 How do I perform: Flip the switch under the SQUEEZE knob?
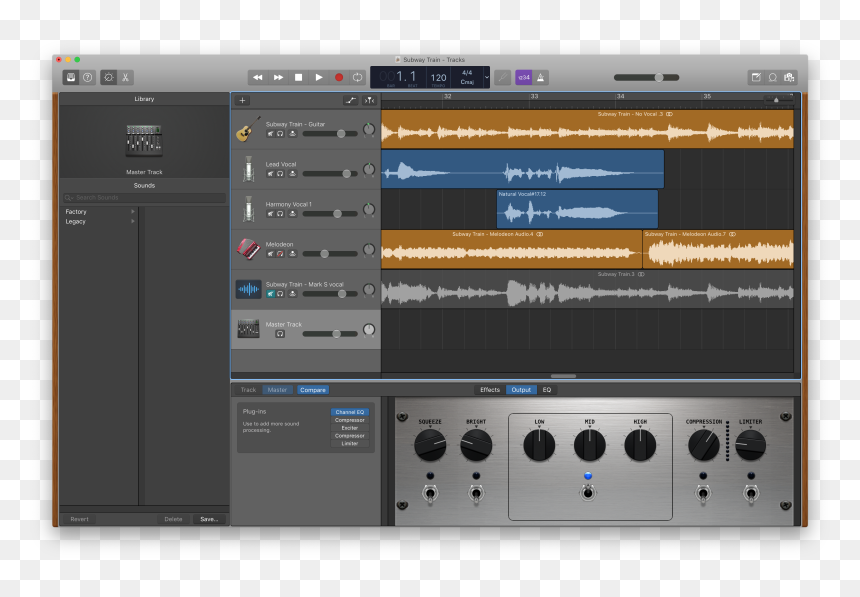[x=430, y=494]
